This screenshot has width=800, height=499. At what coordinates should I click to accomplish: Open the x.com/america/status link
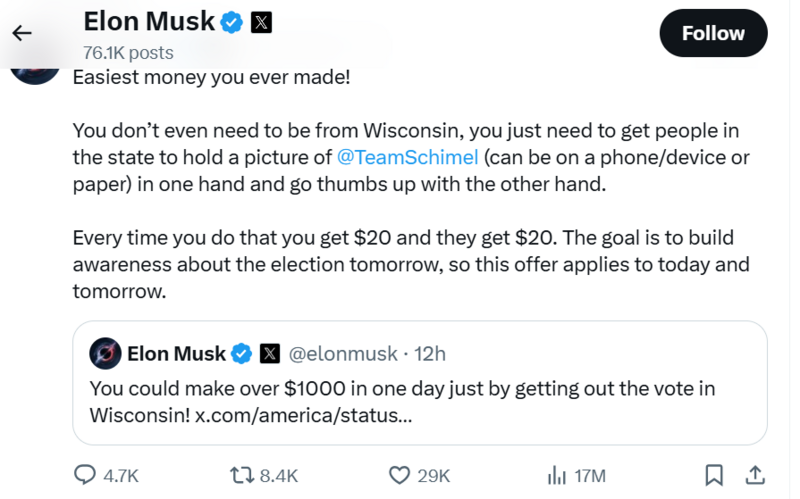pyautogui.click(x=303, y=414)
